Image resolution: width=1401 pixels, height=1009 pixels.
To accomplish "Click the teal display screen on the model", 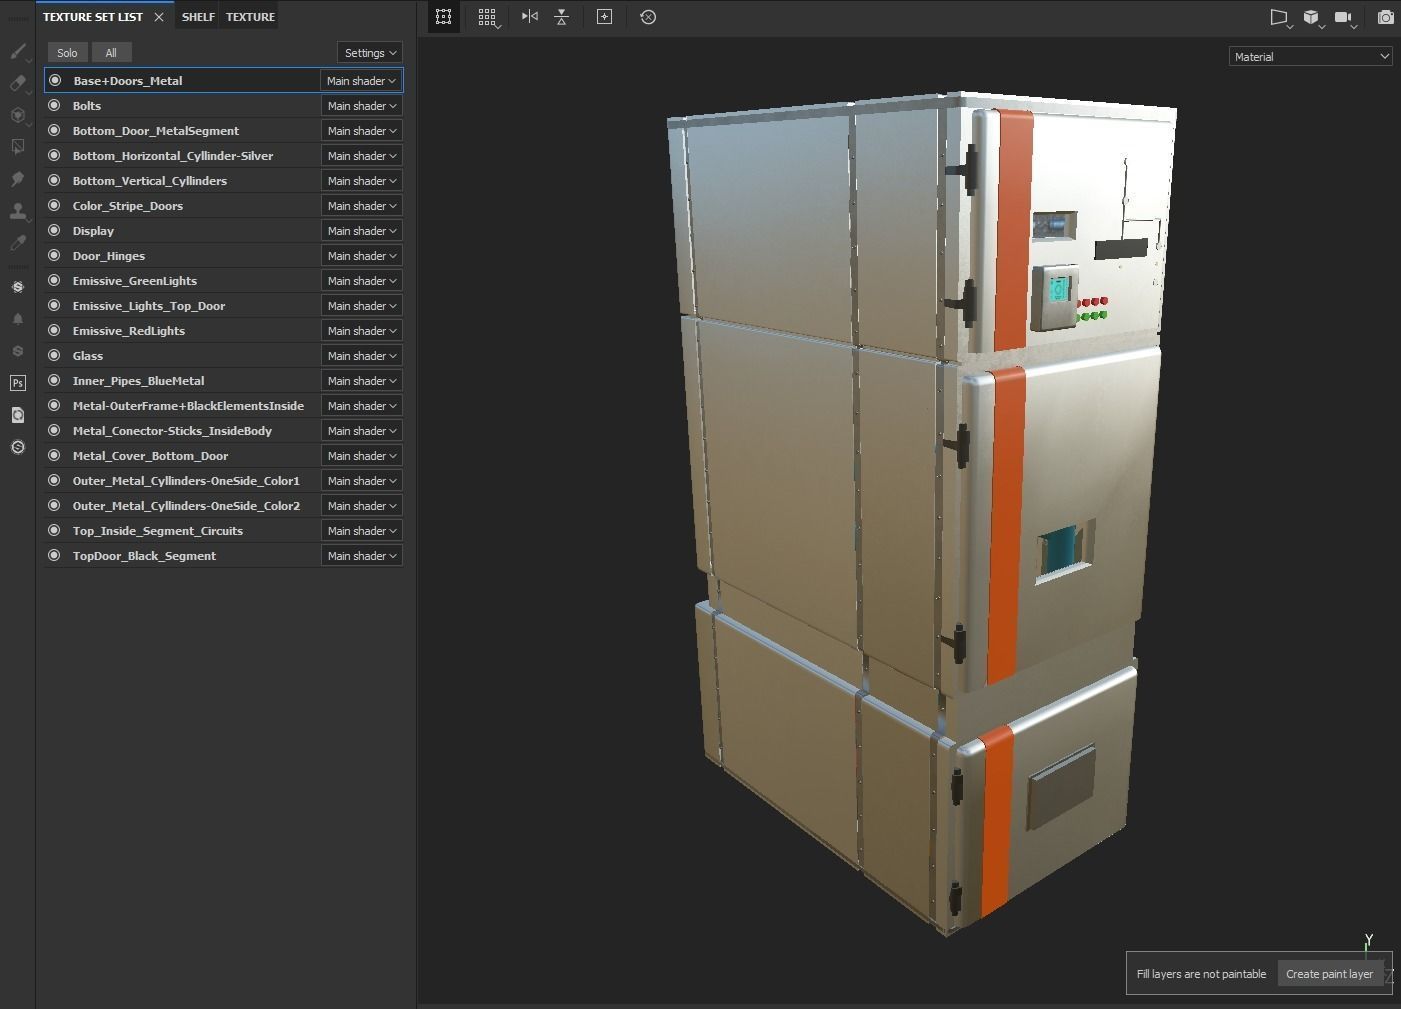I will click(x=1059, y=290).
